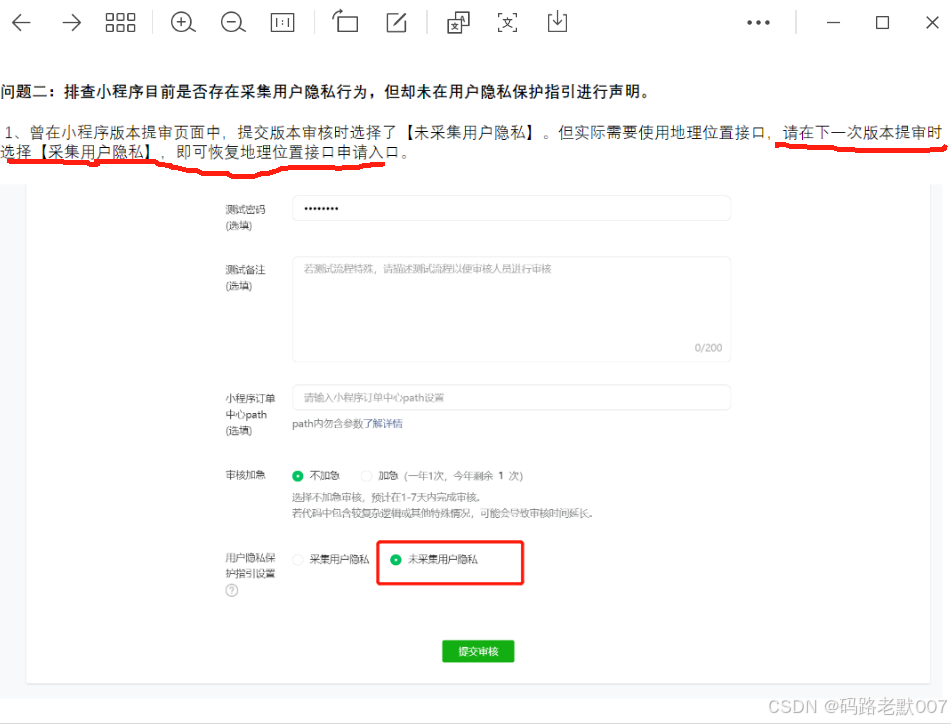Choose the 采集用户隐私 option
Image resolution: width=951 pixels, height=724 pixels.
[x=298, y=561]
